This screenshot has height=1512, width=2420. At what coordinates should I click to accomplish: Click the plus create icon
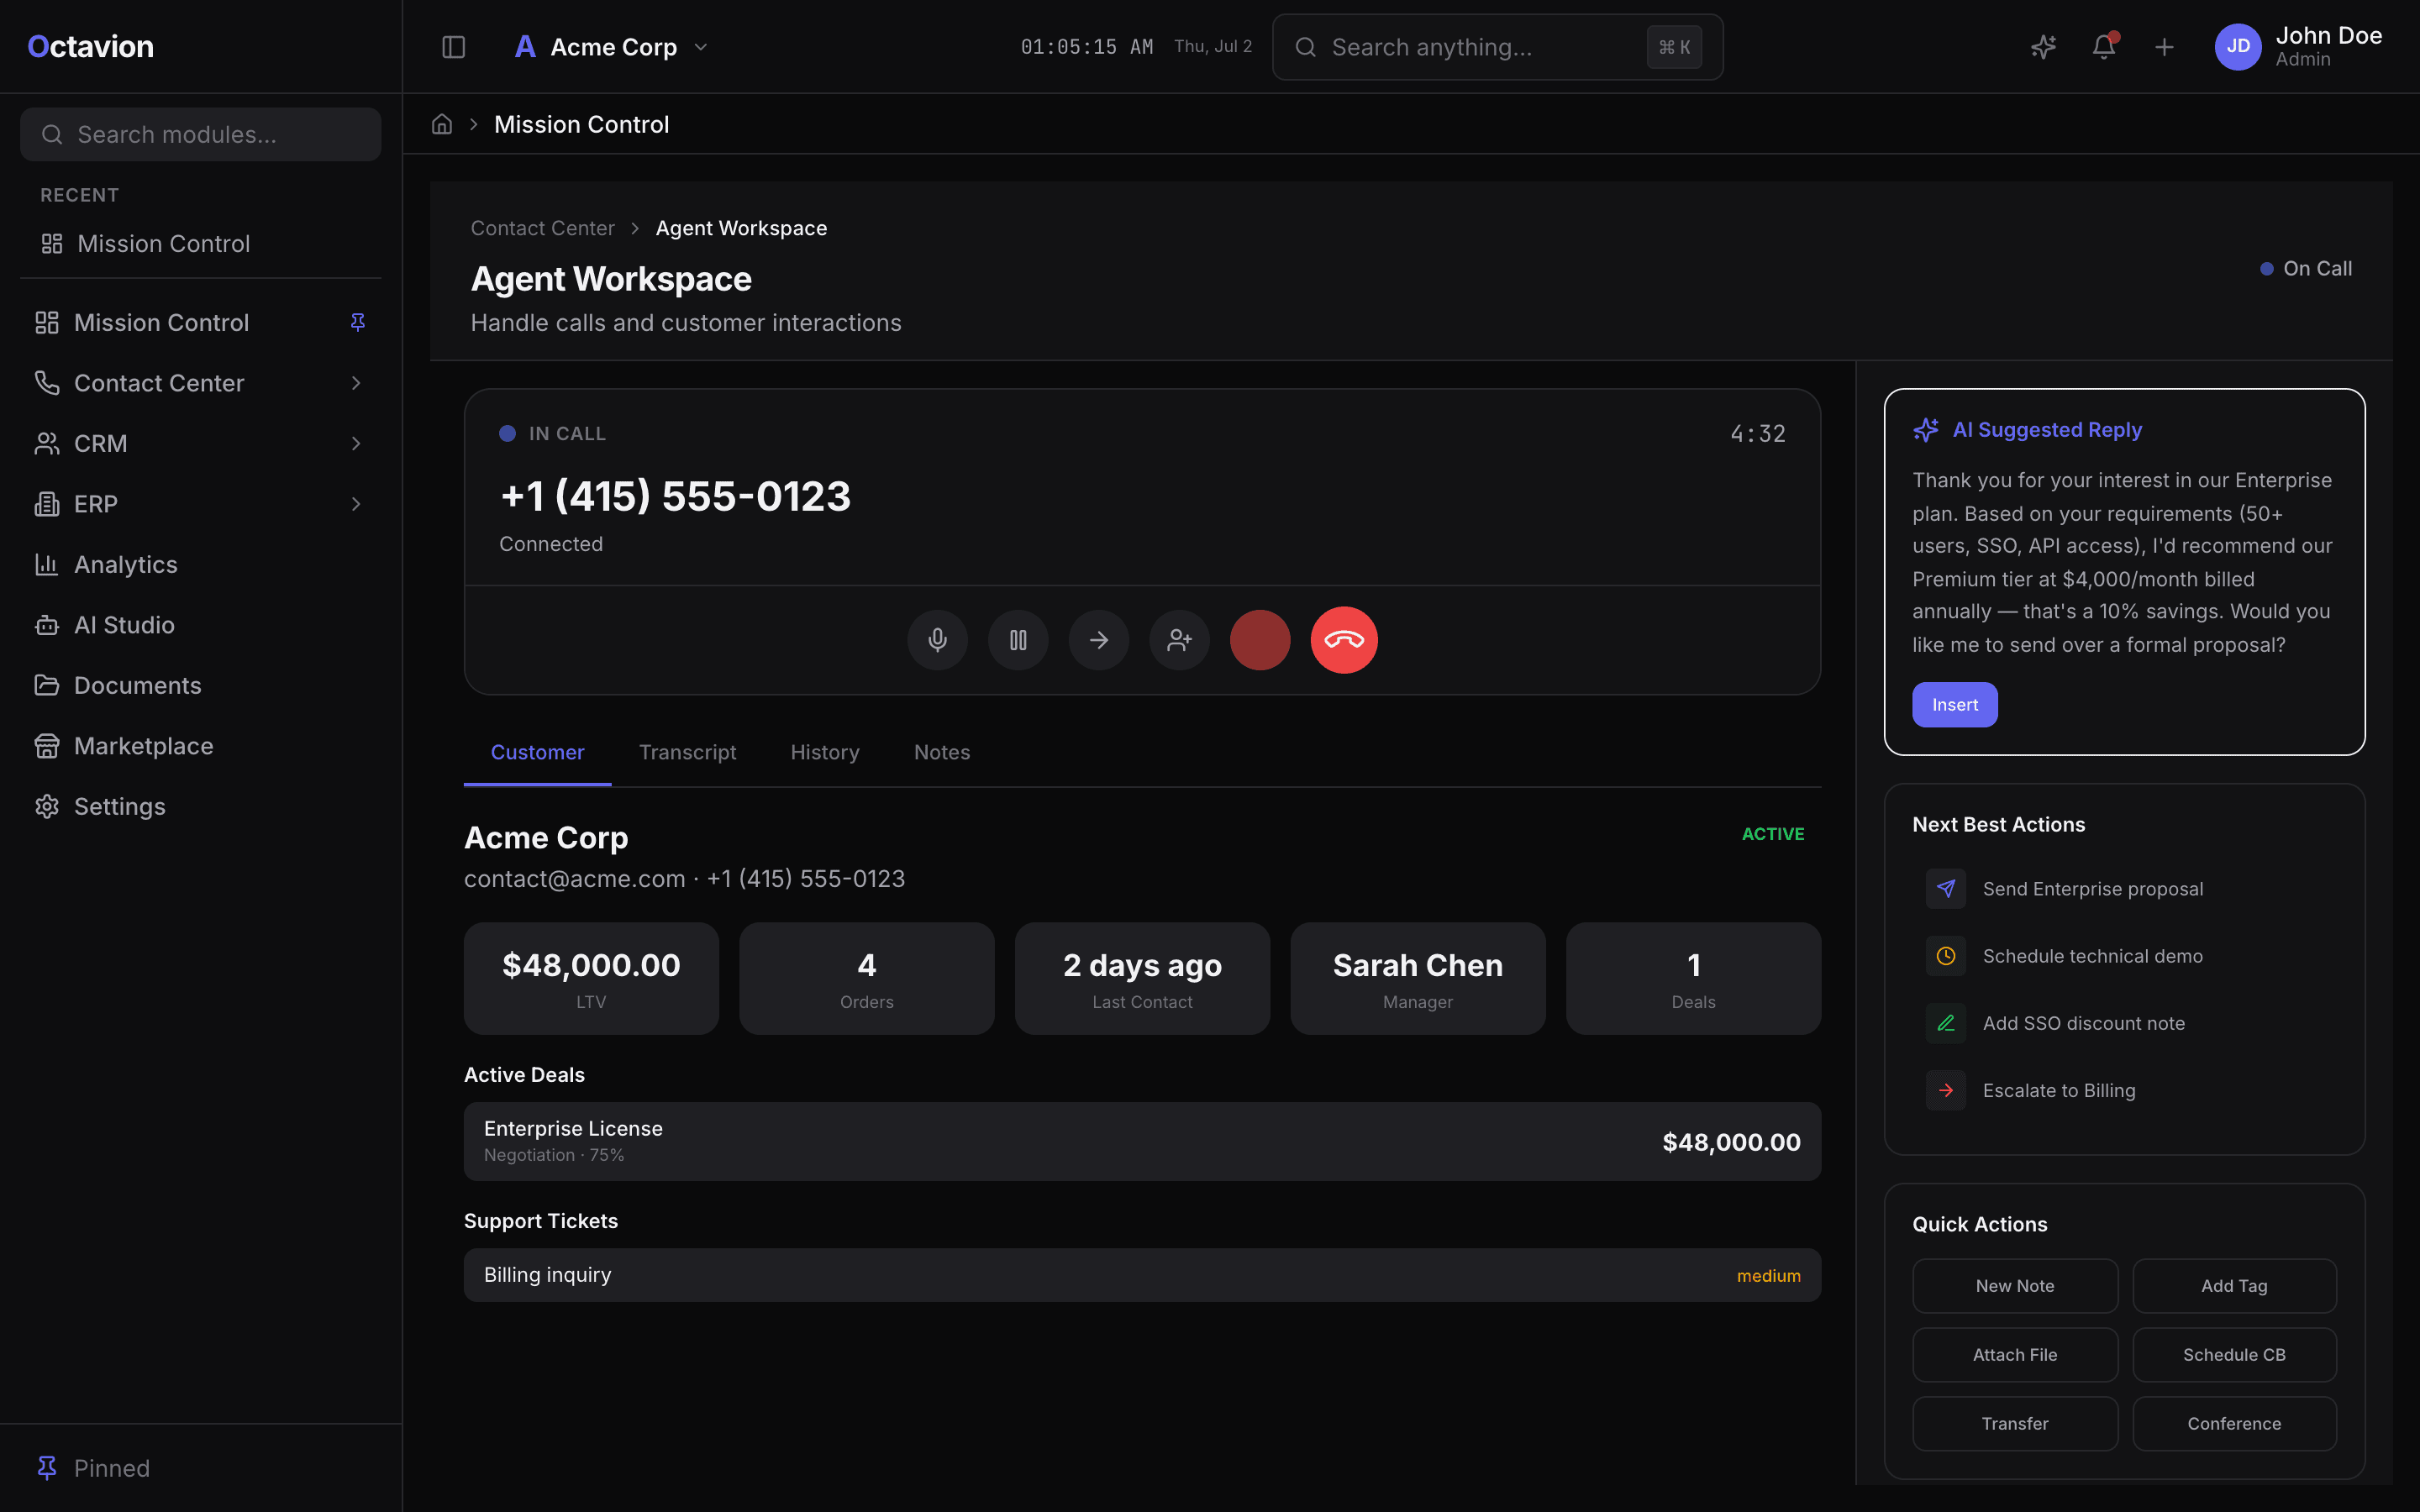(2164, 47)
